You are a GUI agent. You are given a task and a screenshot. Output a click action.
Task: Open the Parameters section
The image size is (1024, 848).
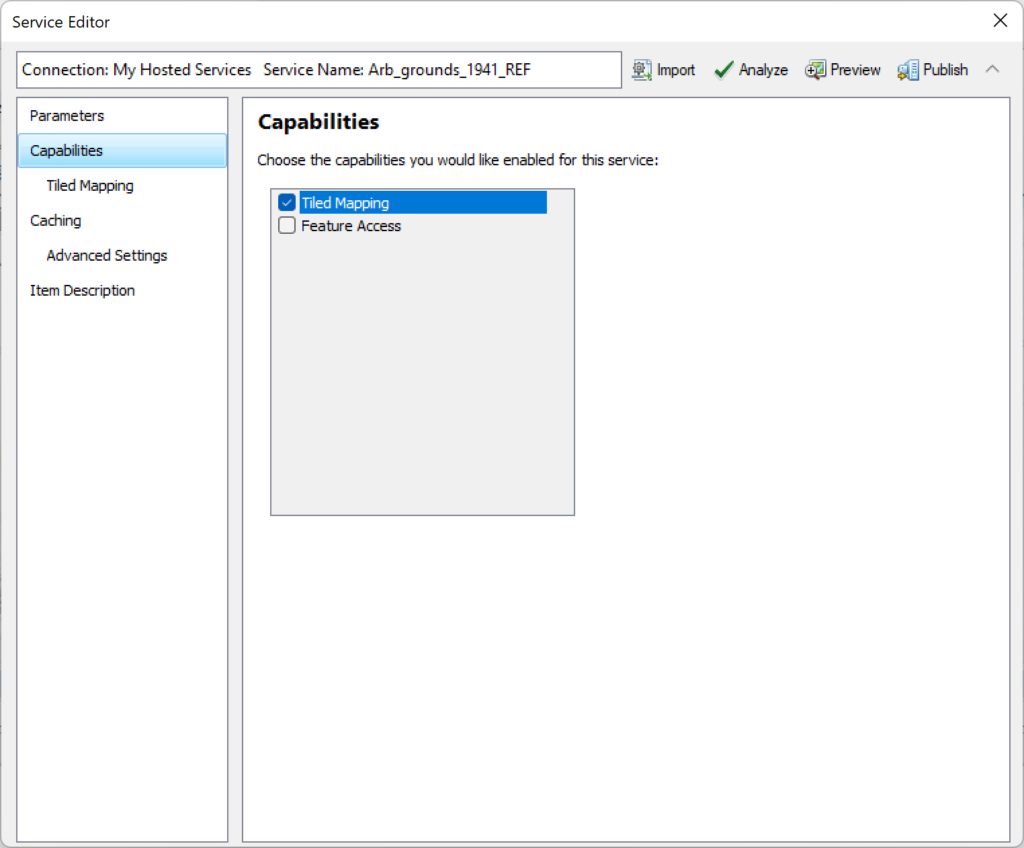[67, 116]
